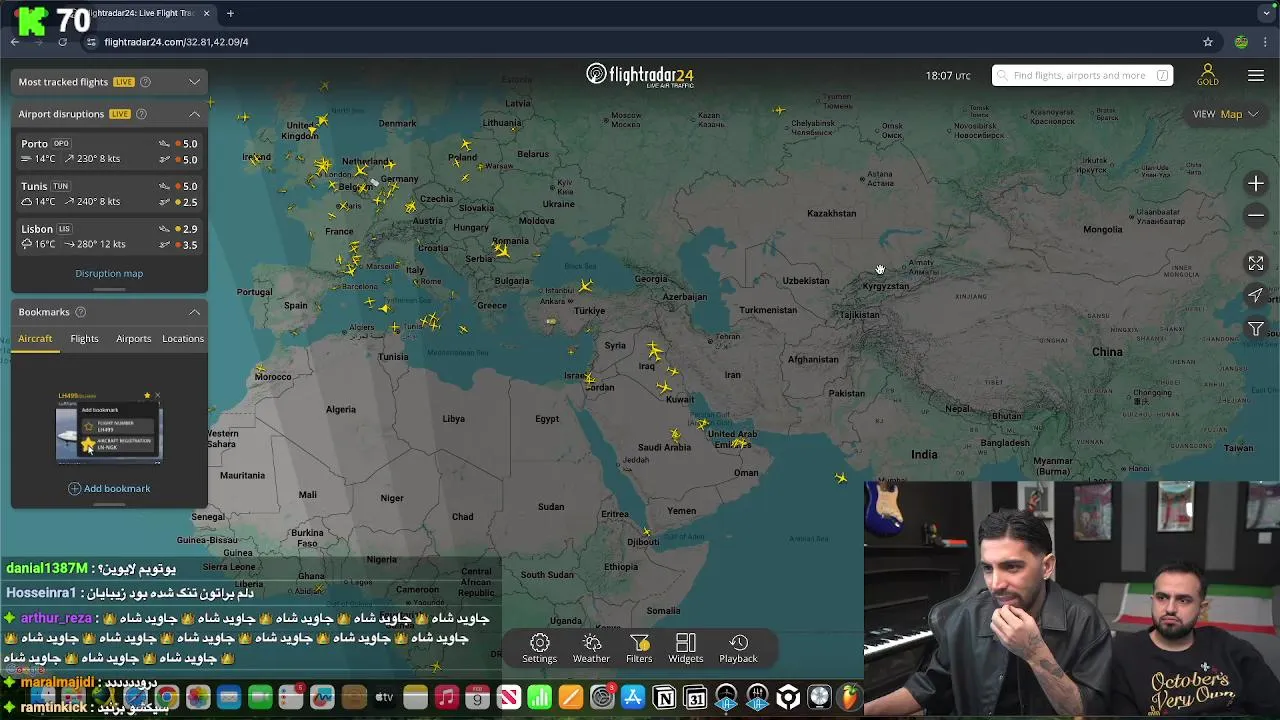Open the Filters toolbar button

pyautogui.click(x=639, y=648)
